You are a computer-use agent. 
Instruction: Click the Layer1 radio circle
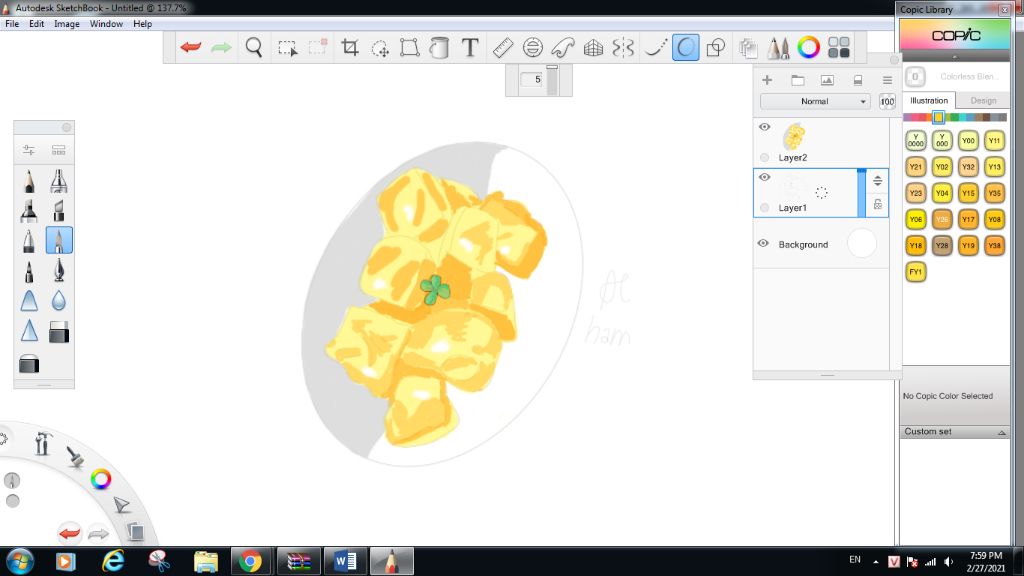pyautogui.click(x=765, y=208)
